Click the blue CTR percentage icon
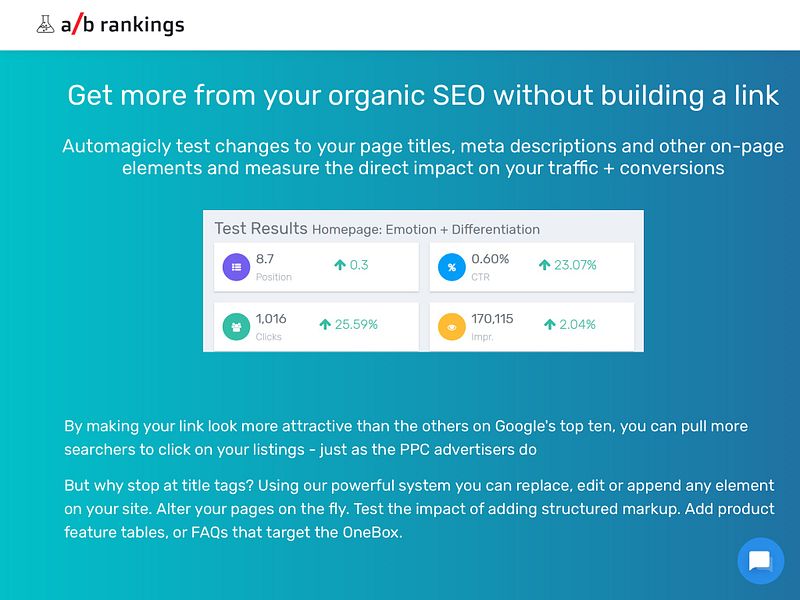Image resolution: width=800 pixels, height=600 pixels. pyautogui.click(x=453, y=265)
